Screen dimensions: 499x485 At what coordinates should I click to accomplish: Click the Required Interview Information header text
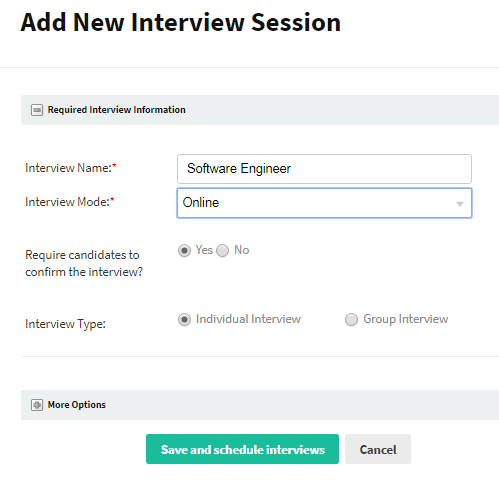[116, 110]
